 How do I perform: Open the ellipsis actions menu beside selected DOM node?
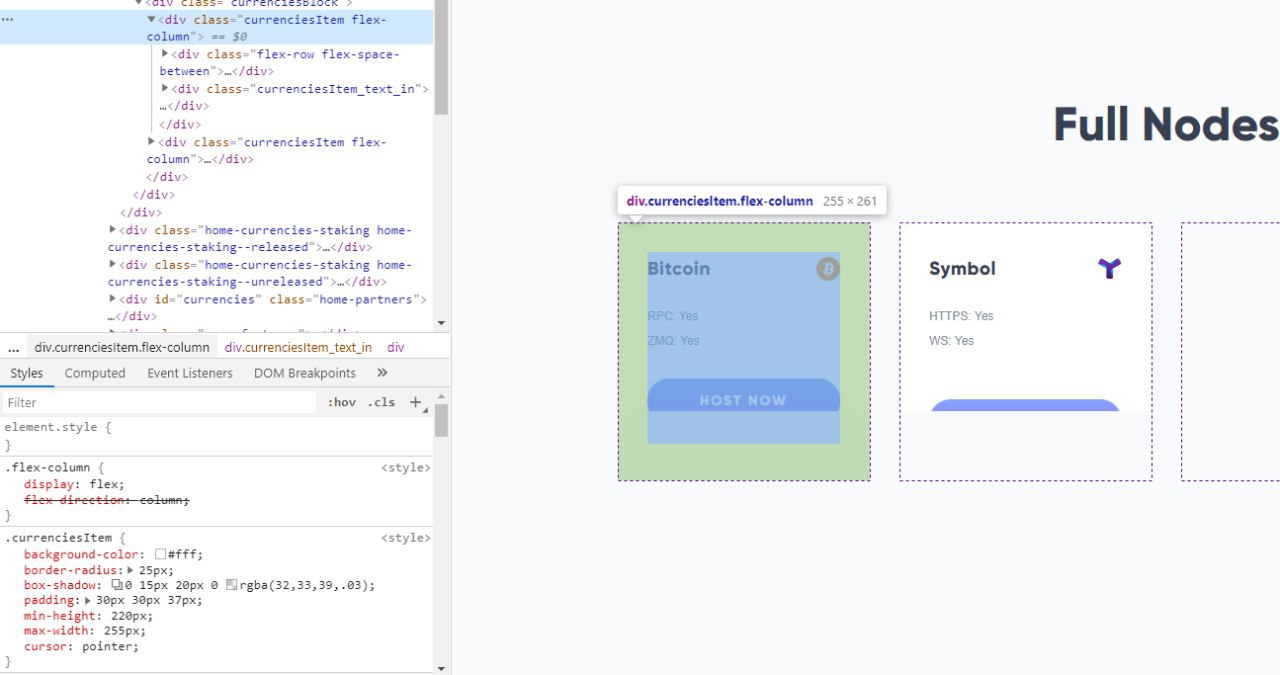pos(8,19)
